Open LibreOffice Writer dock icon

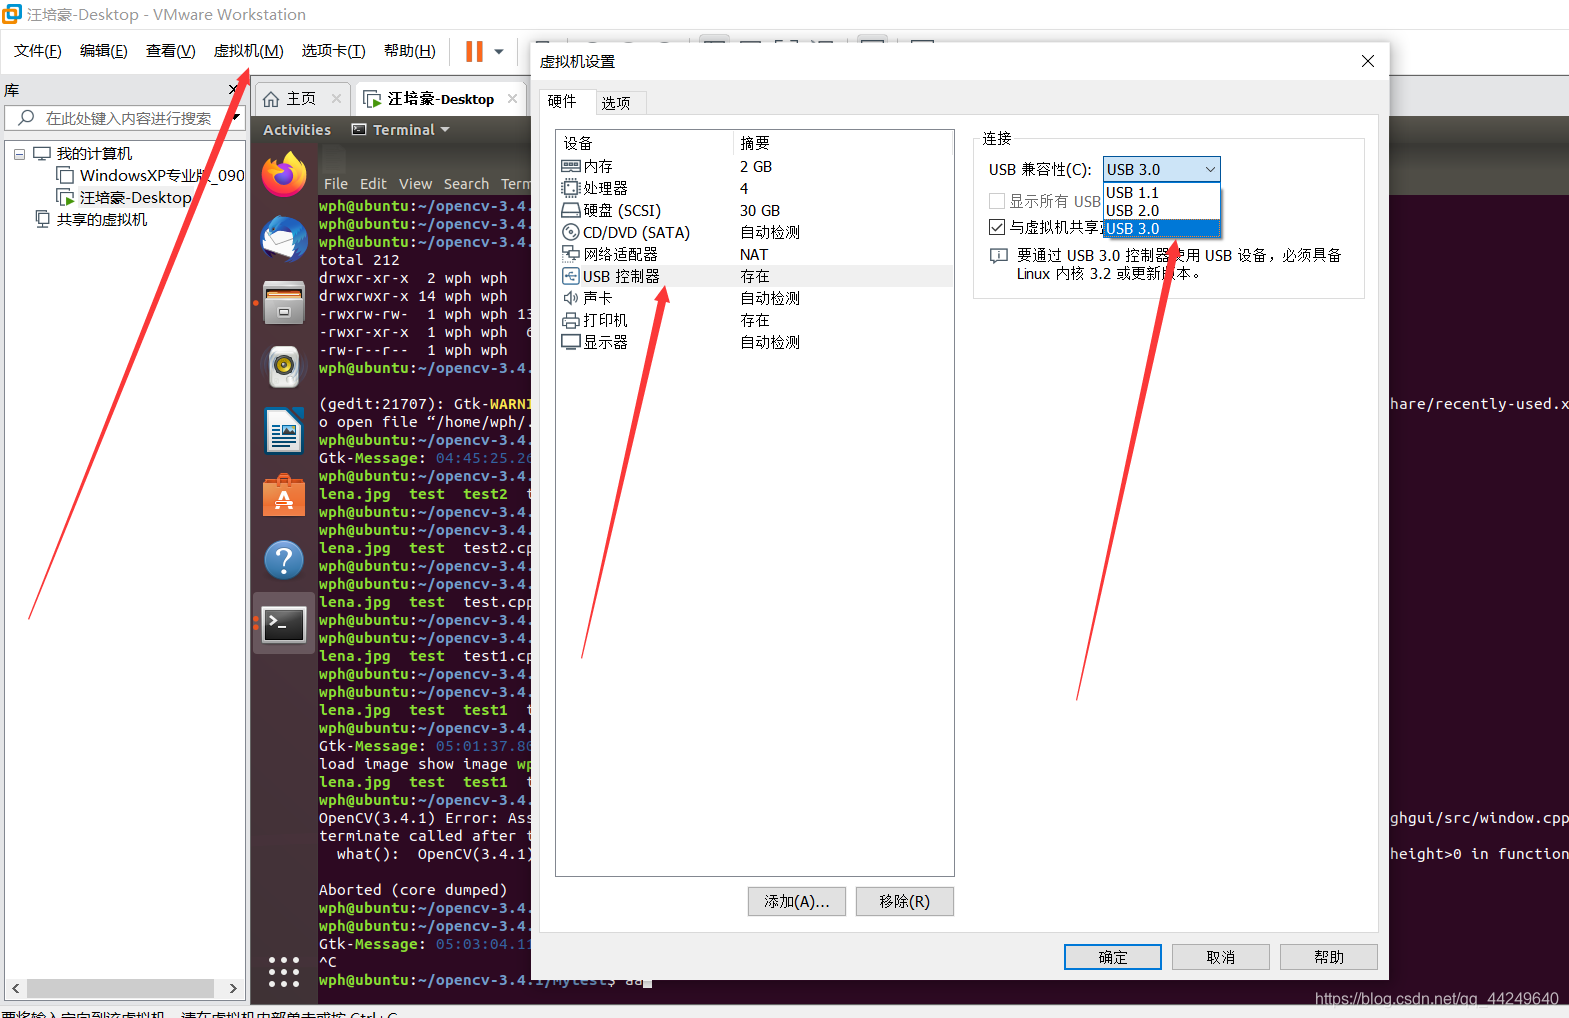tap(284, 432)
